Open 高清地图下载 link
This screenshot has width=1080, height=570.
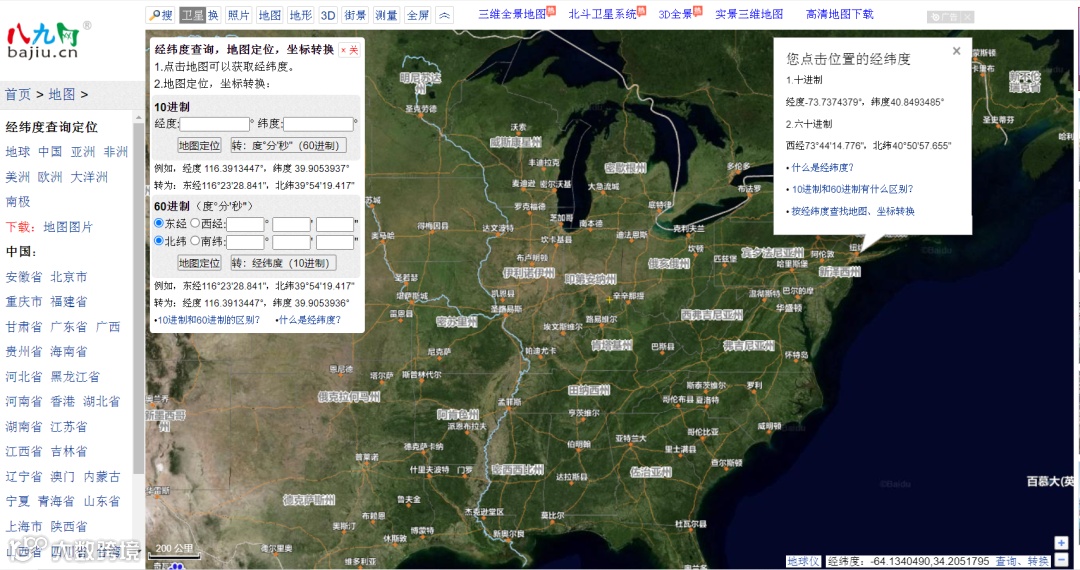tap(840, 14)
